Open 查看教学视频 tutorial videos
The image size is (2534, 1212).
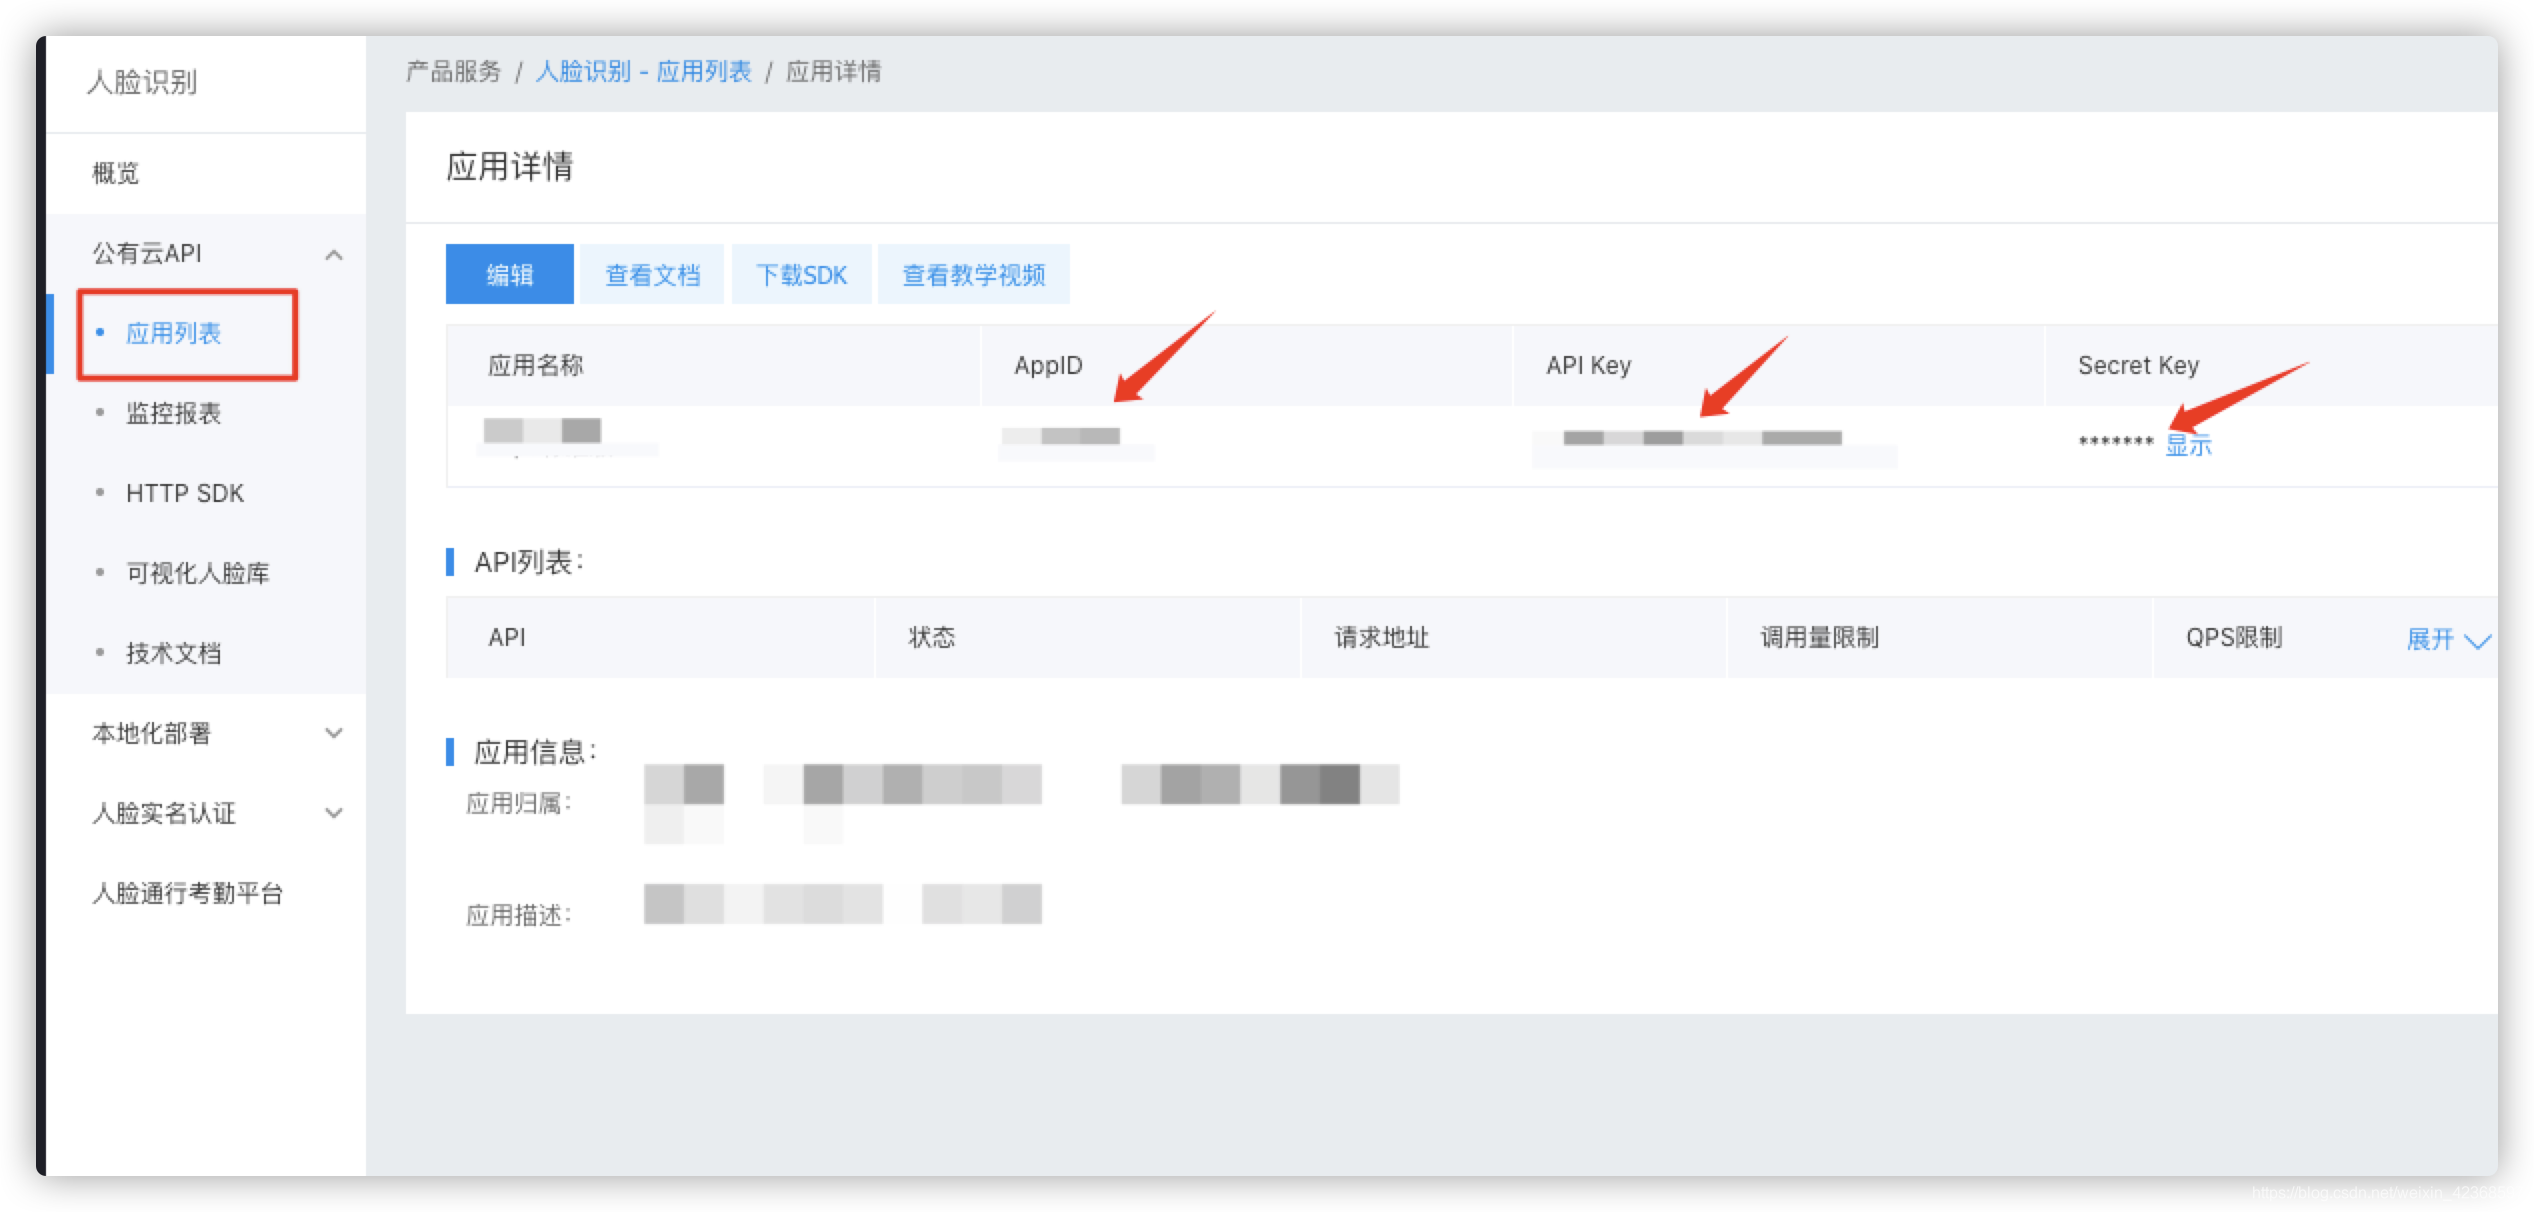(974, 274)
